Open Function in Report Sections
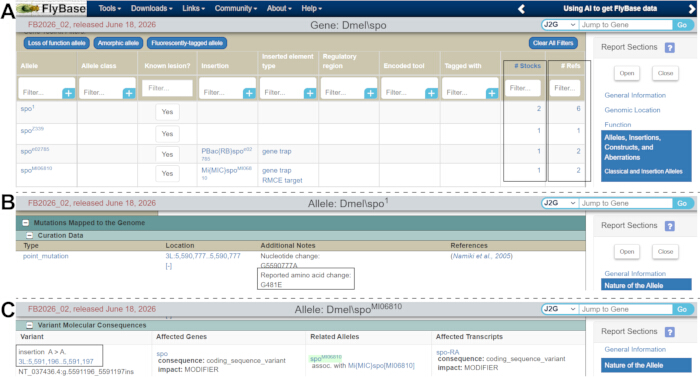Viewport: 700px width, 377px height. [618, 125]
